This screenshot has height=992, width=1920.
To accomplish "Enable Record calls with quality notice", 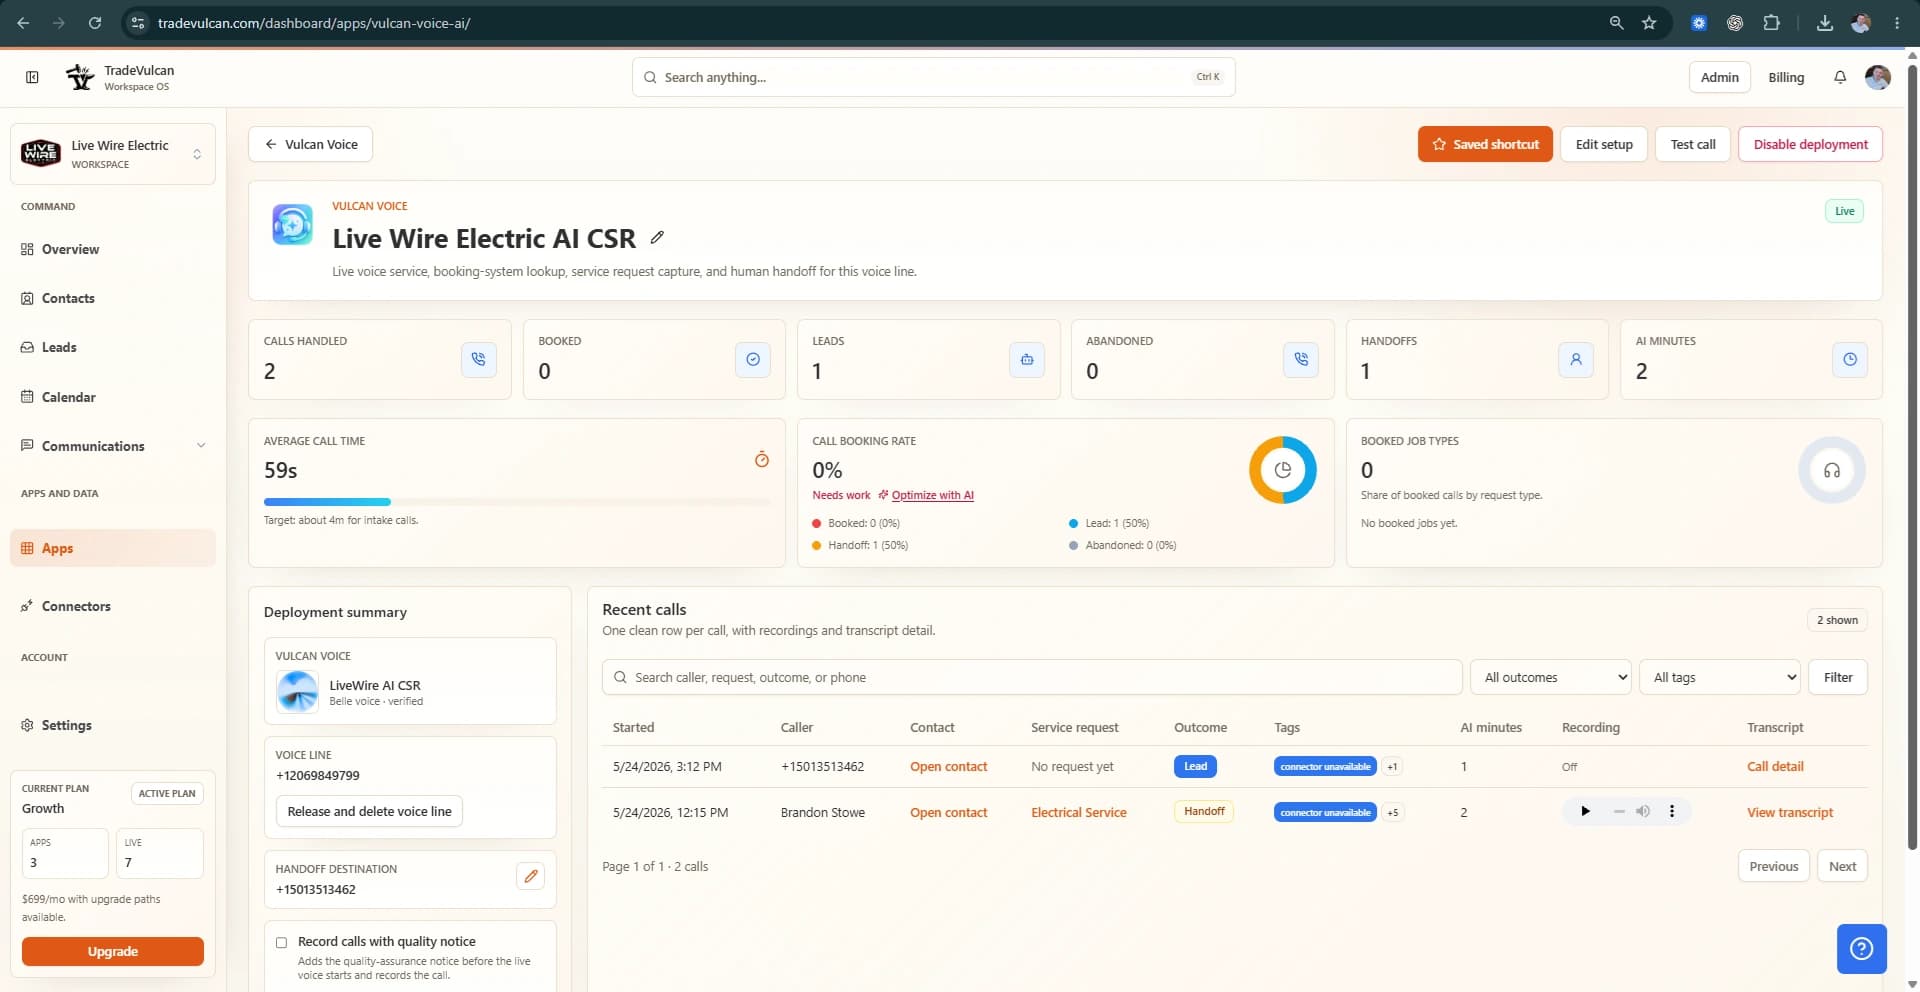I will pyautogui.click(x=281, y=942).
